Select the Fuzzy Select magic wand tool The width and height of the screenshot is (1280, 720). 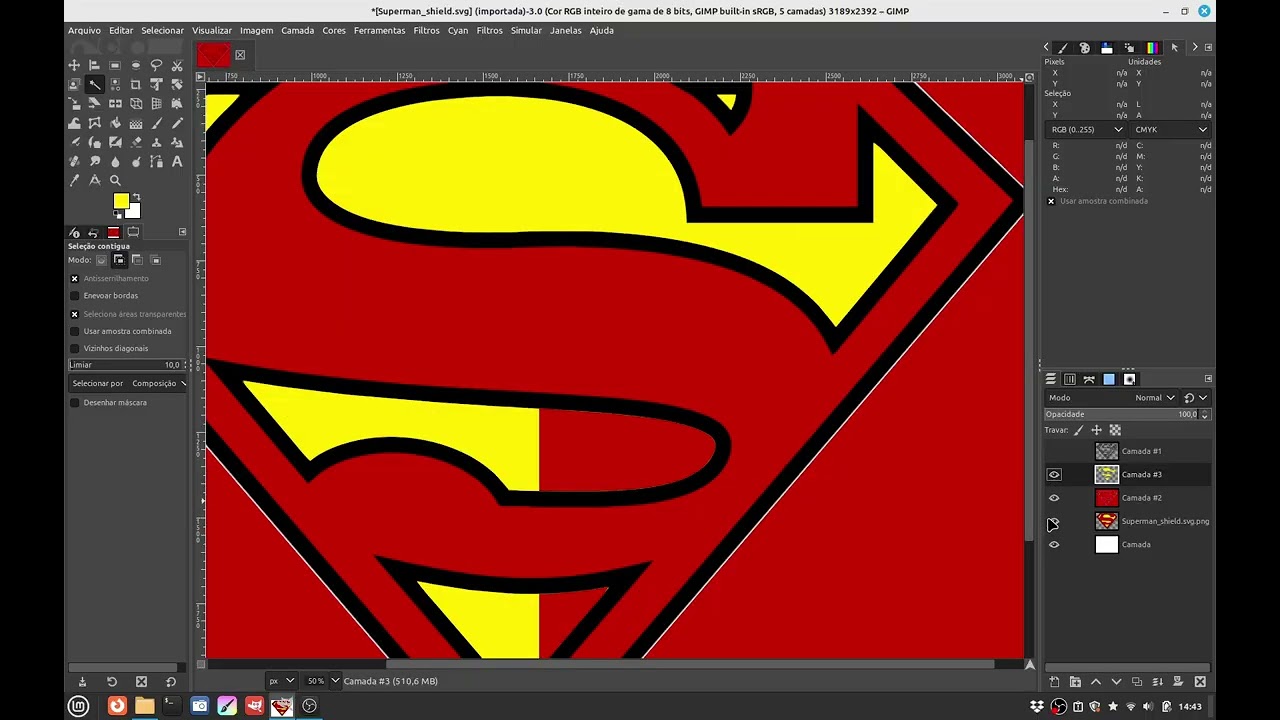point(94,84)
